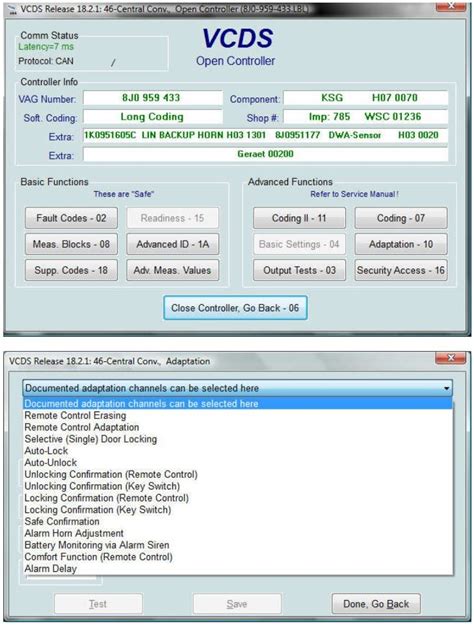Screen dimensions: 474x626
Task: Close the Adaptation window
Action: click(451, 358)
